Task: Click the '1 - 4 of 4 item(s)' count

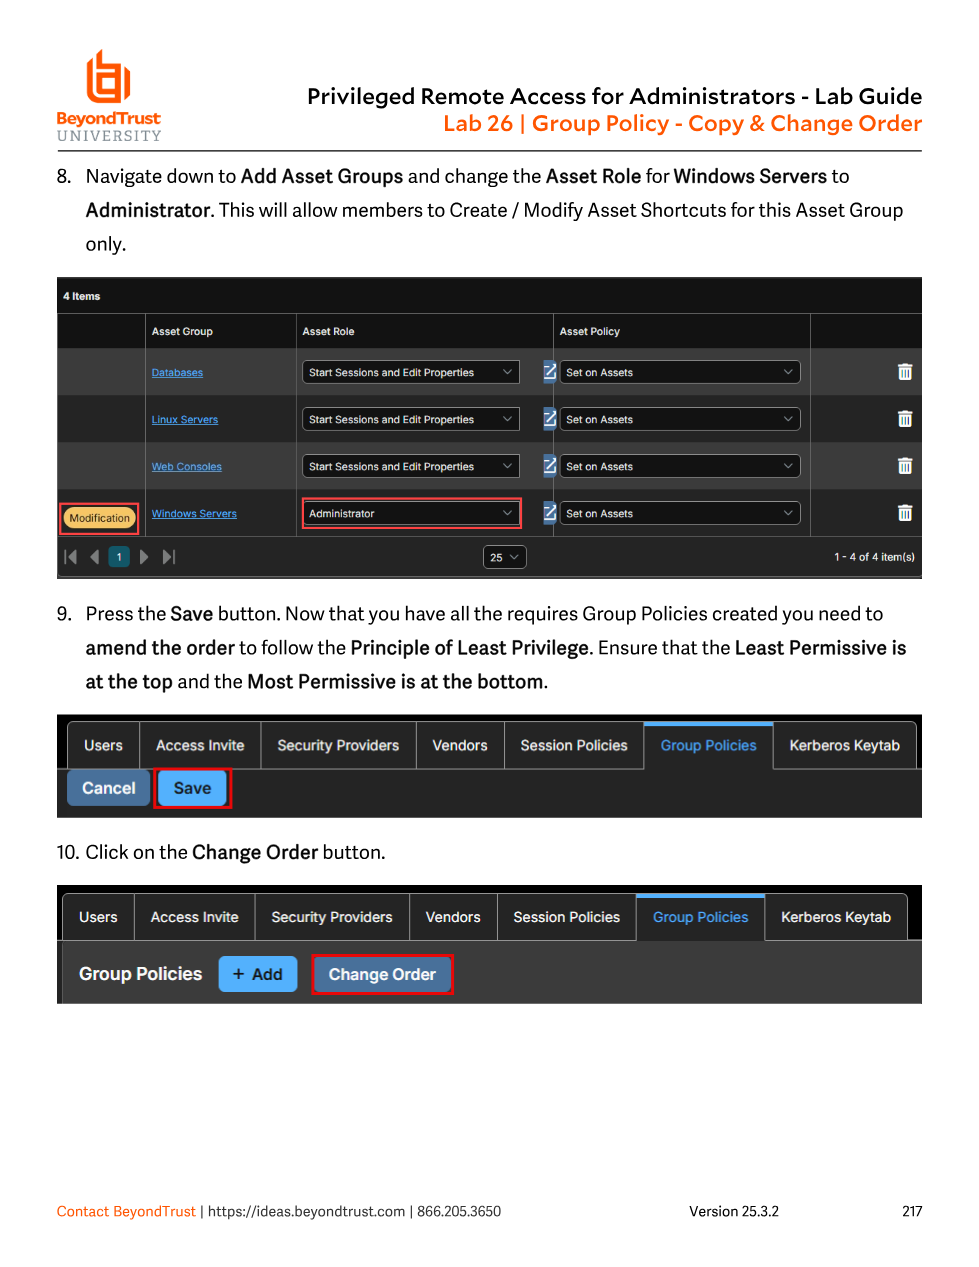Action: point(874,557)
